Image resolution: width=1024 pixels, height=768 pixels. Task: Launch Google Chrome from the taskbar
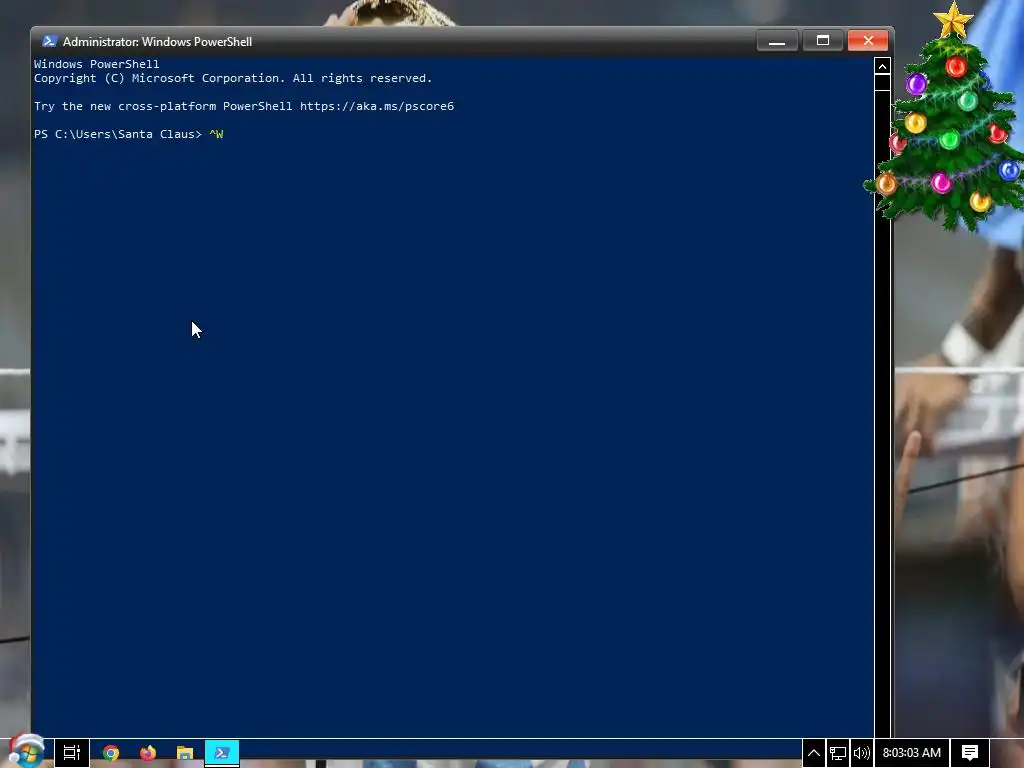pos(111,753)
